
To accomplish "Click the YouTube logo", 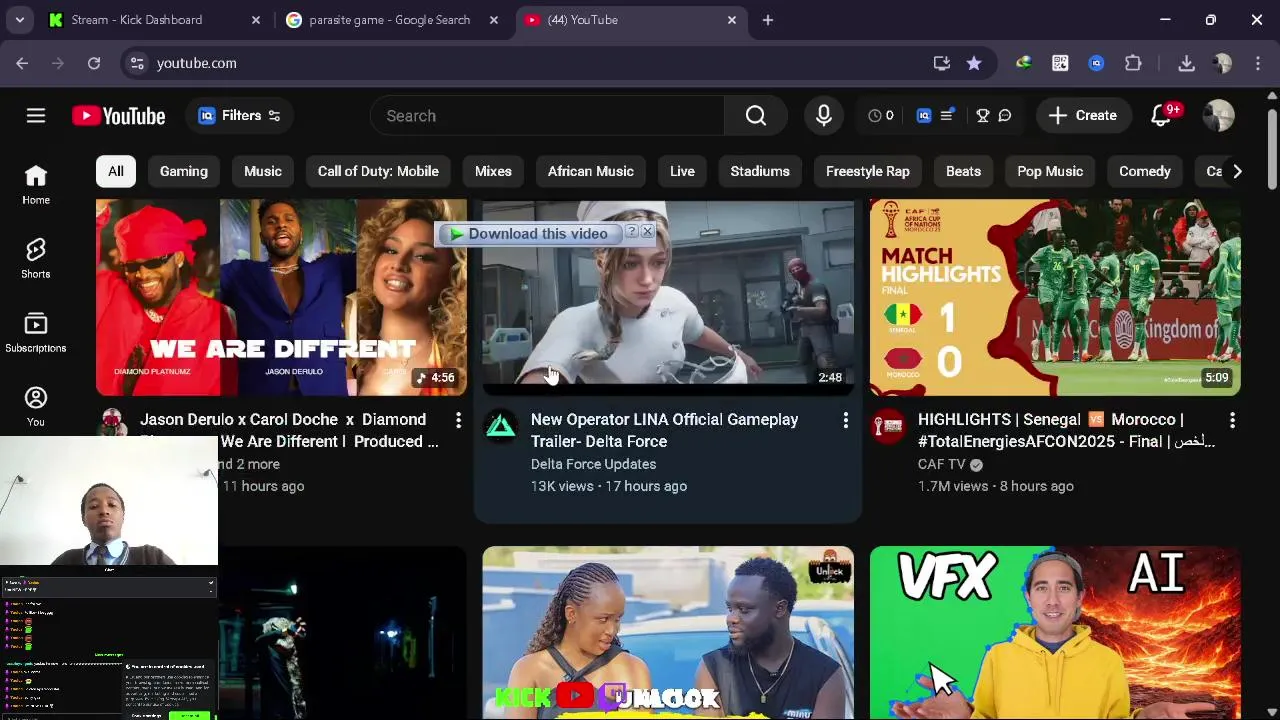I will 118,116.
